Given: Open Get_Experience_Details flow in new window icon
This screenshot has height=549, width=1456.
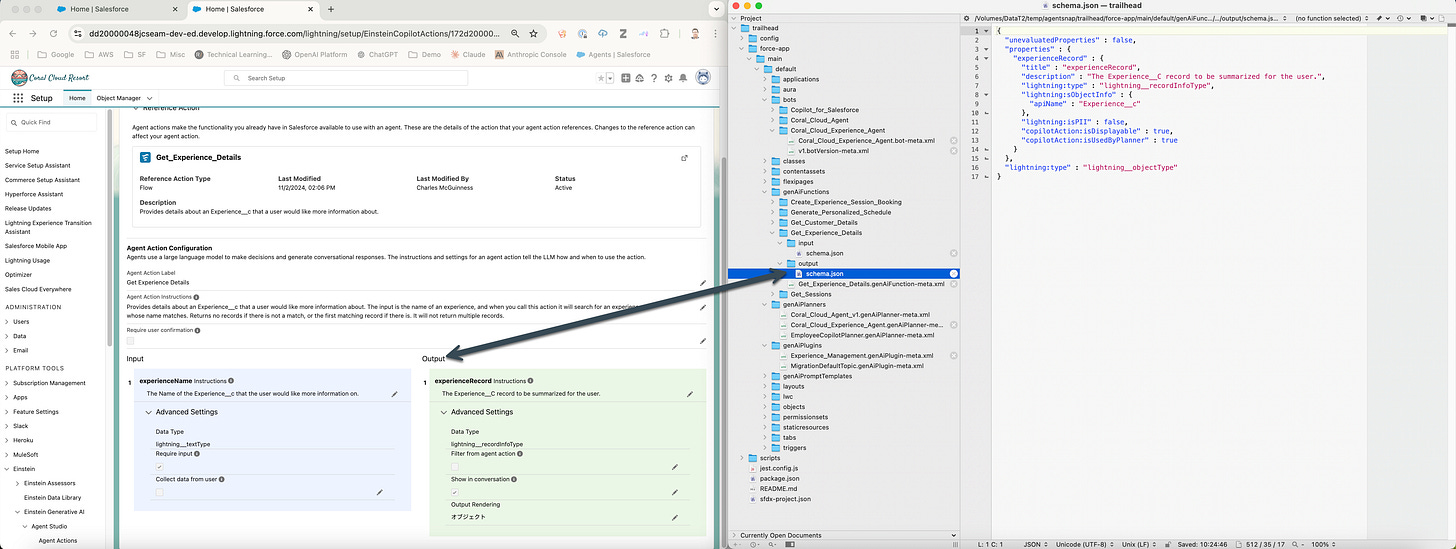Looking at the screenshot, I should (684, 158).
